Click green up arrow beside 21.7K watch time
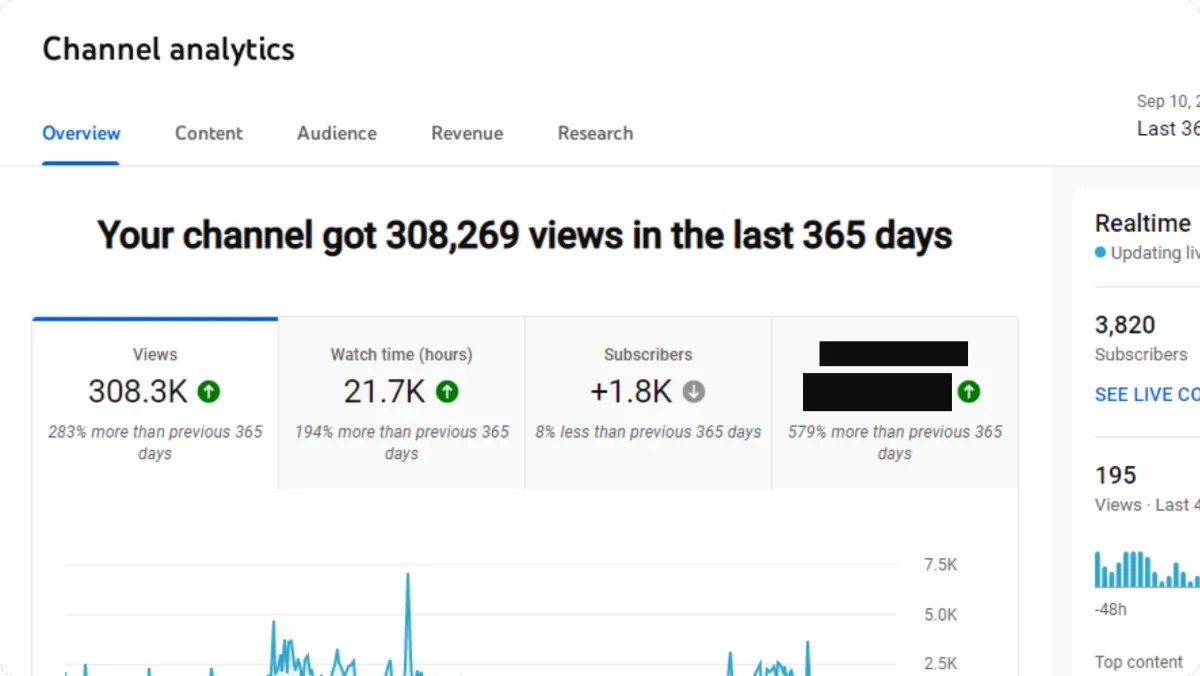The height and width of the screenshot is (676, 1200). coord(447,392)
